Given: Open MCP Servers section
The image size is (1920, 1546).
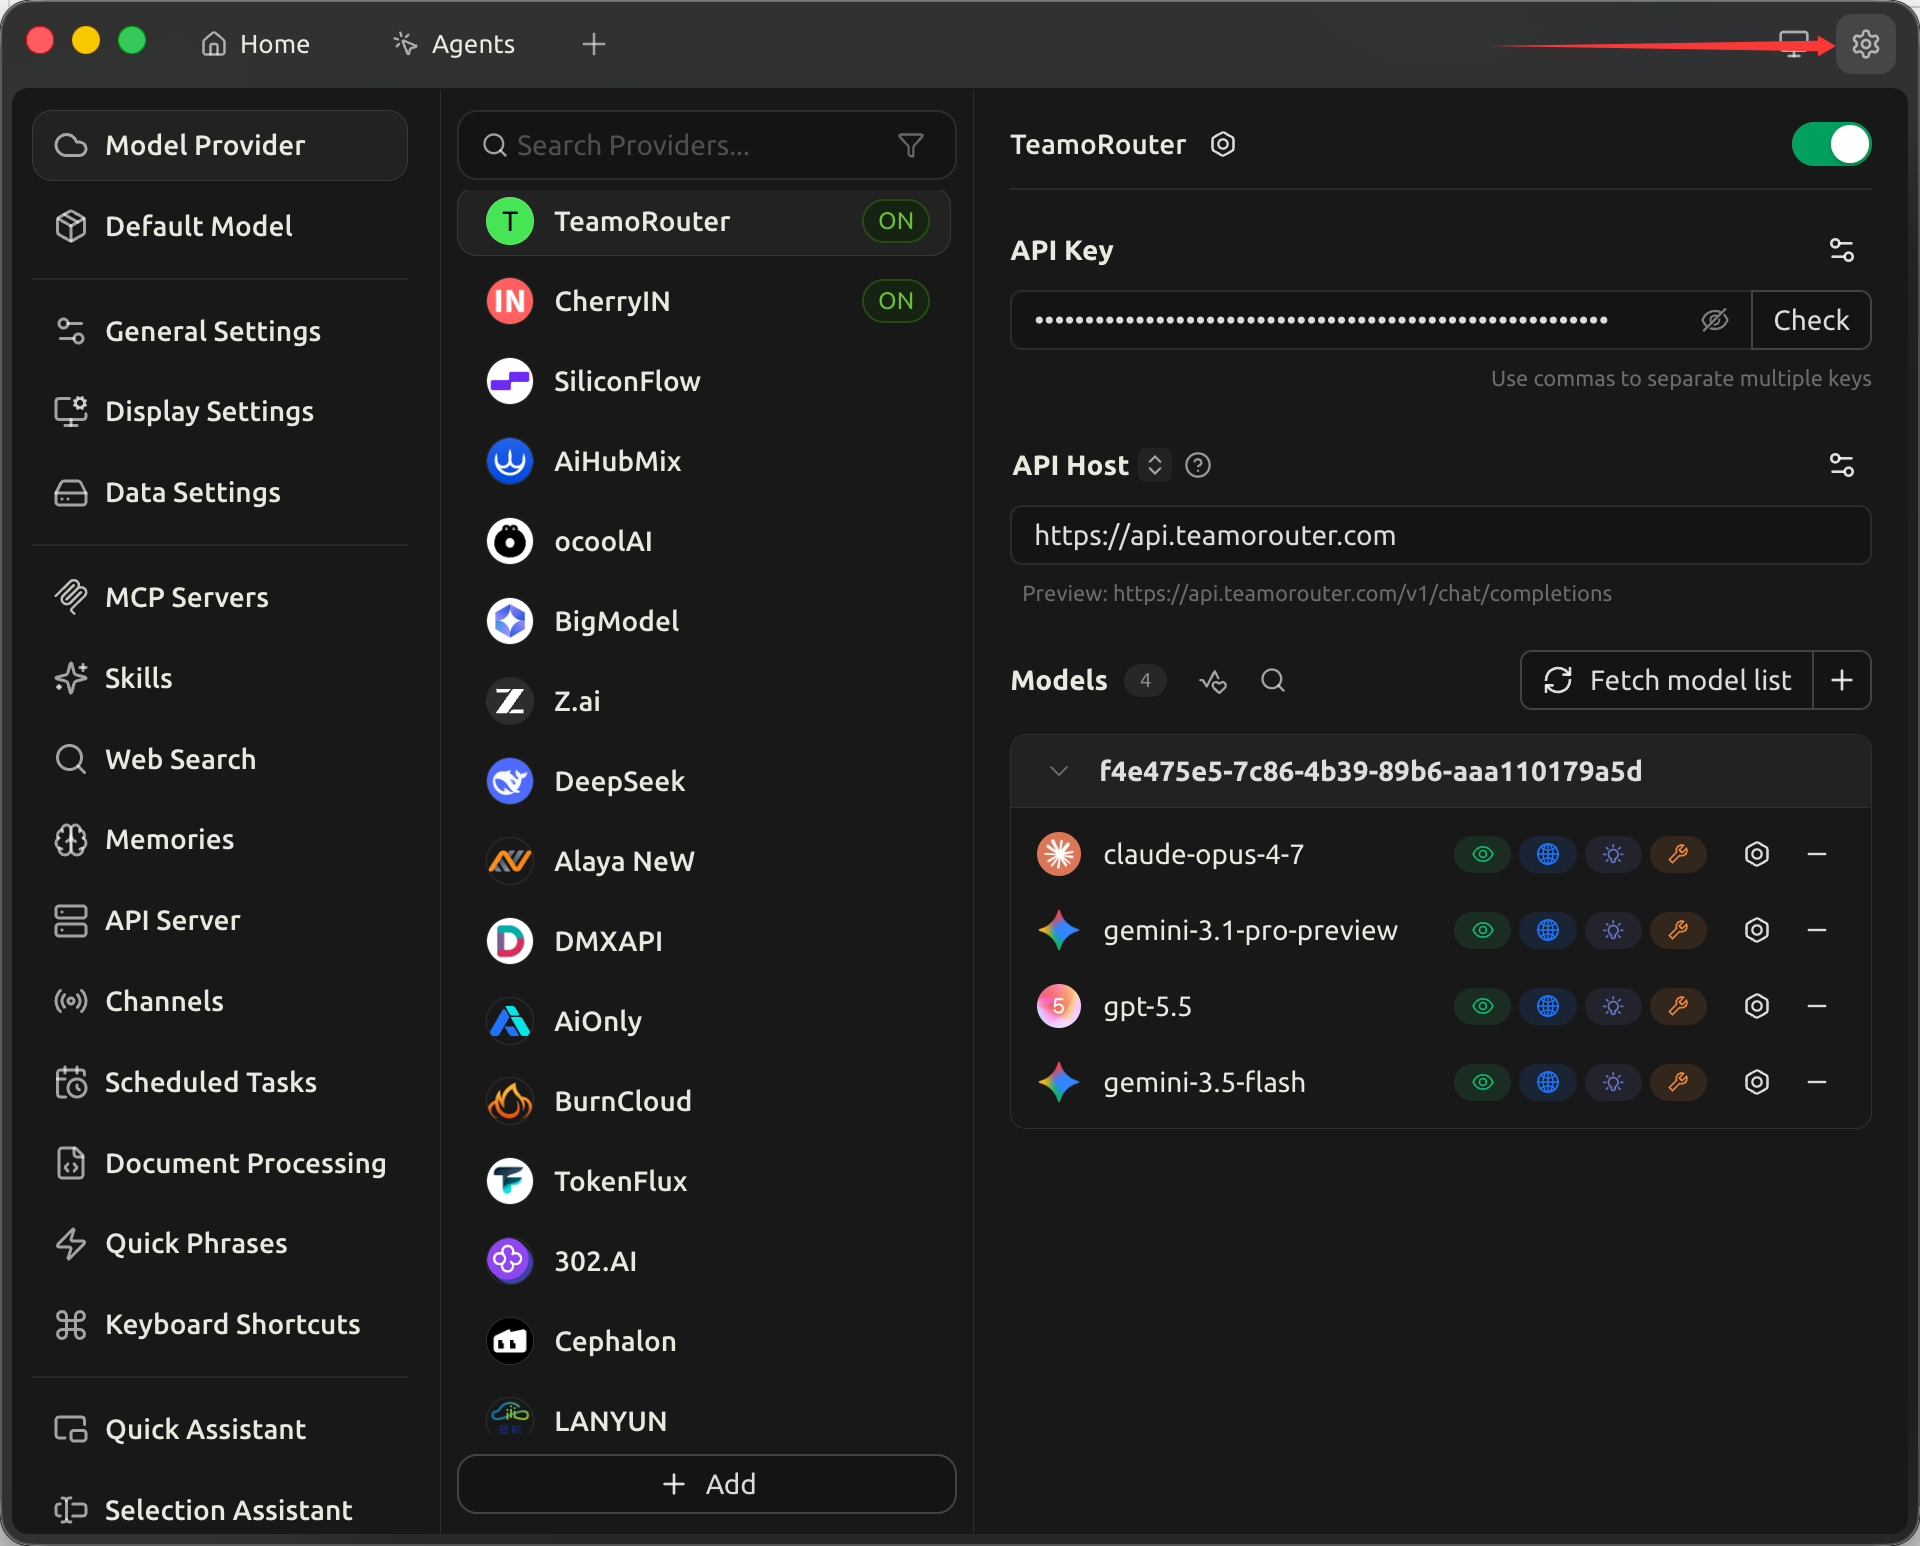Looking at the screenshot, I should point(220,597).
